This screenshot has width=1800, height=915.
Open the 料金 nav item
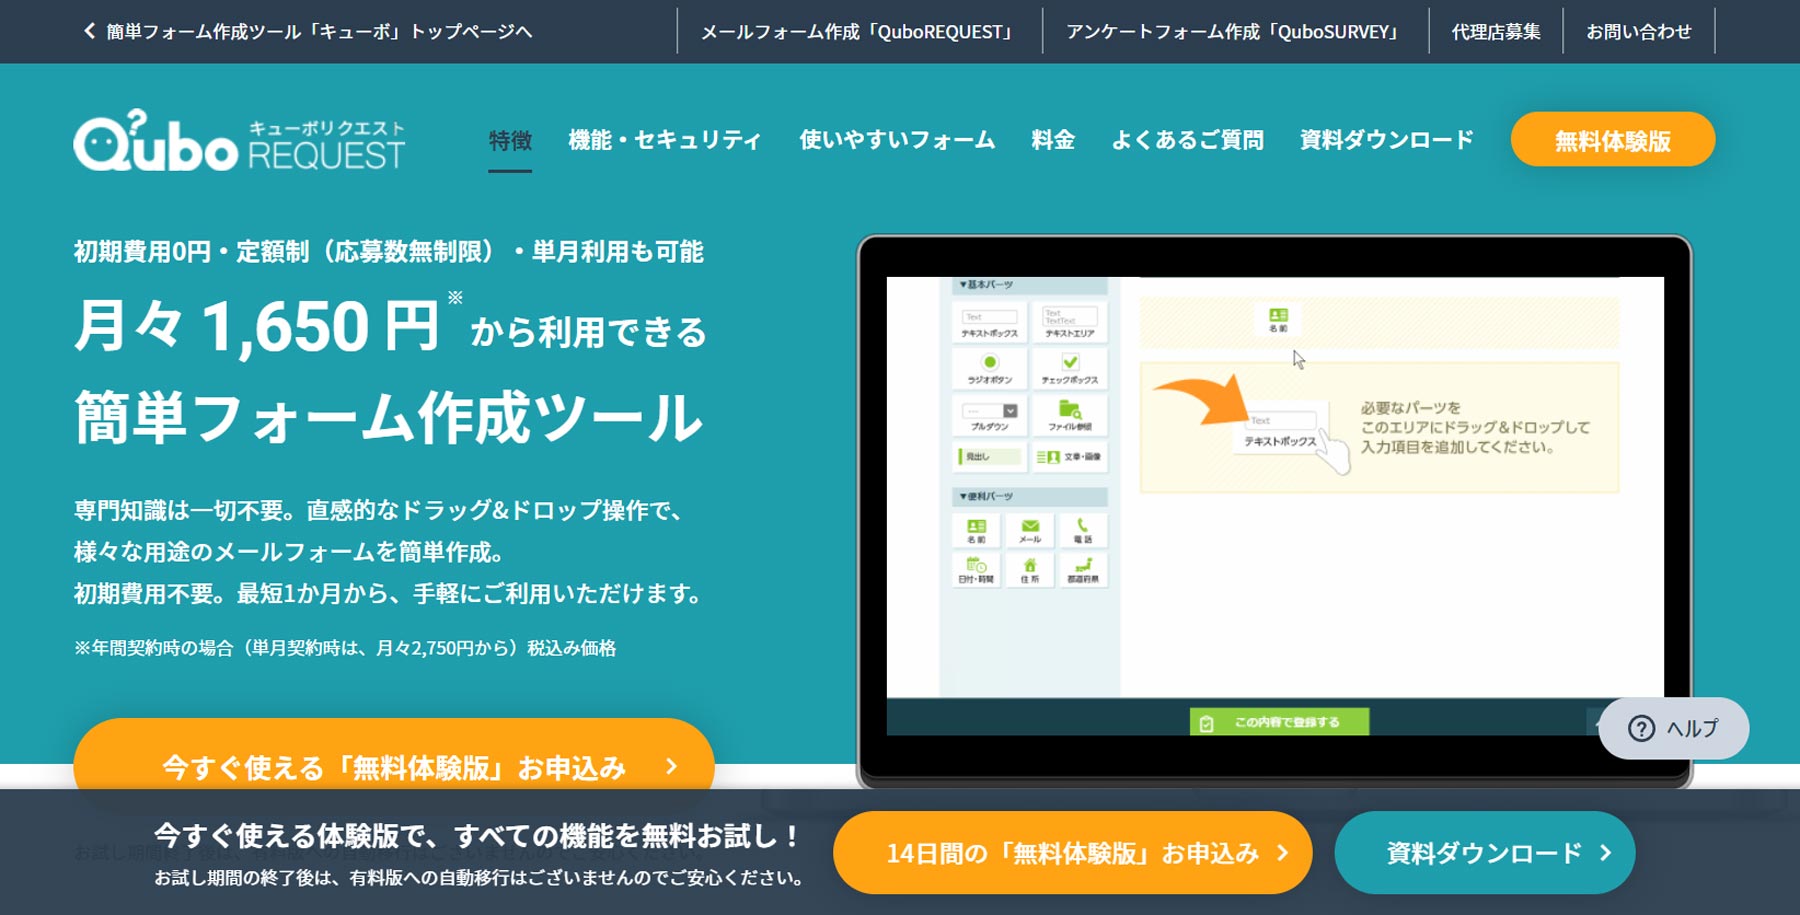coord(1053,140)
